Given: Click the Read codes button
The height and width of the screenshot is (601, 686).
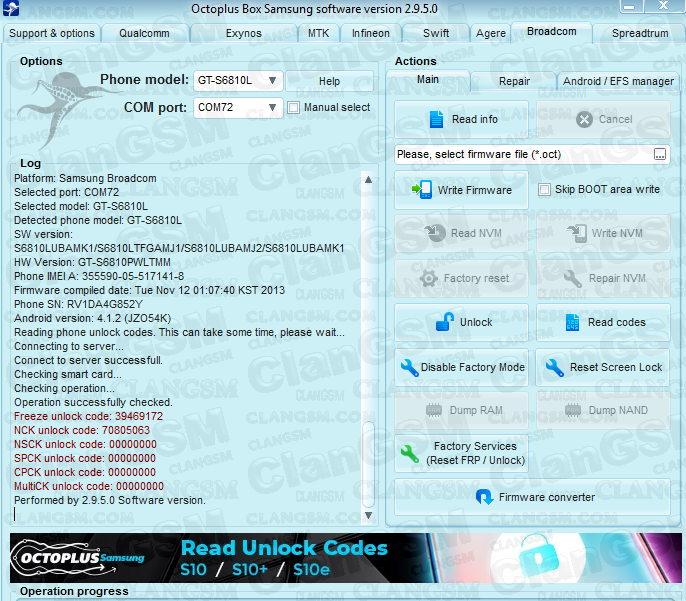Looking at the screenshot, I should coord(603,322).
